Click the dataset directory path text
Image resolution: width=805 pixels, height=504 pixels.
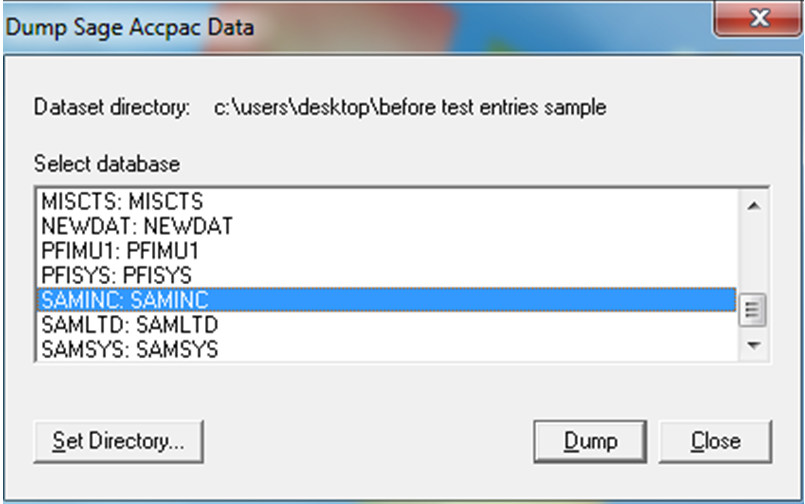[x=410, y=108]
